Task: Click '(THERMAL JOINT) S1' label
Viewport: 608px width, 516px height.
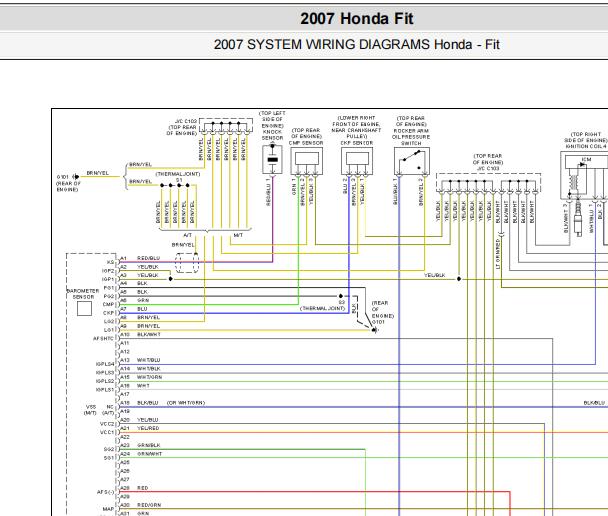Action: [x=178, y=177]
